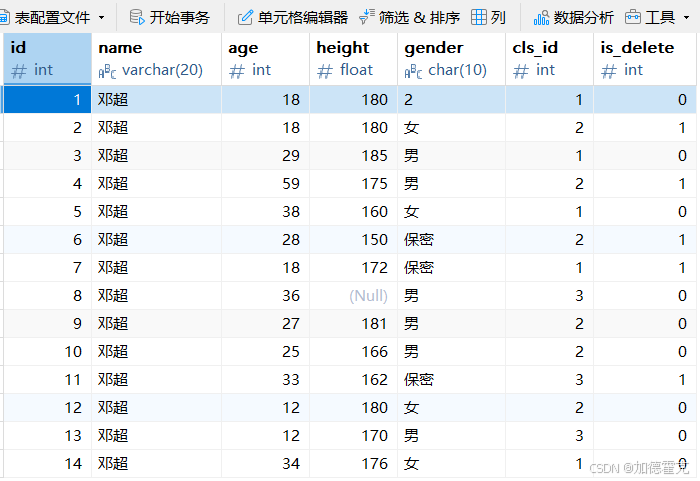Click the (Null) height cell in row 8
This screenshot has height=481, width=700.
click(353, 296)
